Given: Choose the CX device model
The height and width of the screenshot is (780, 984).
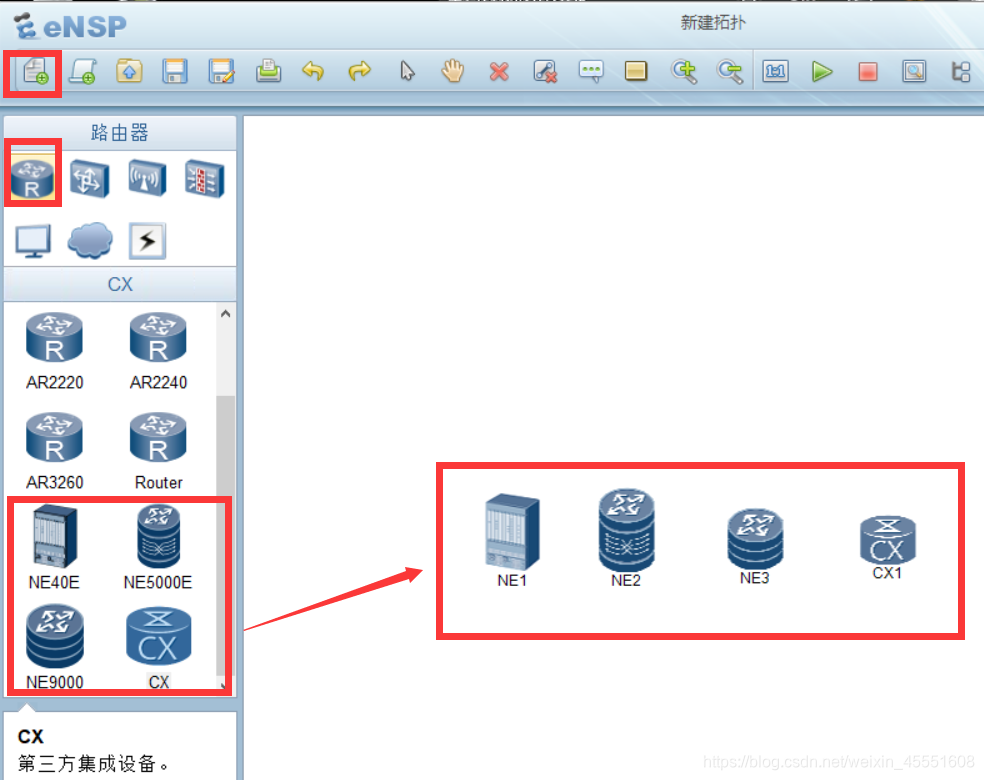Looking at the screenshot, I should (x=159, y=648).
